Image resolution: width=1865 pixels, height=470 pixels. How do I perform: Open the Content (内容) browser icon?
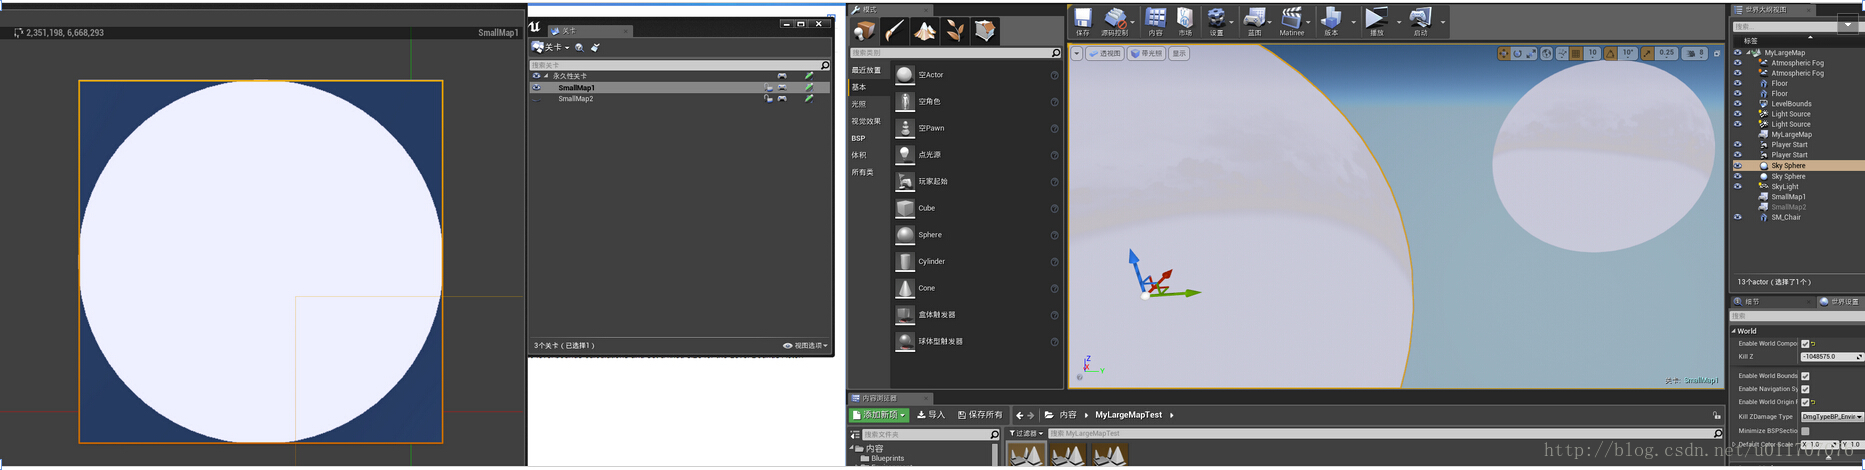pyautogui.click(x=1155, y=18)
